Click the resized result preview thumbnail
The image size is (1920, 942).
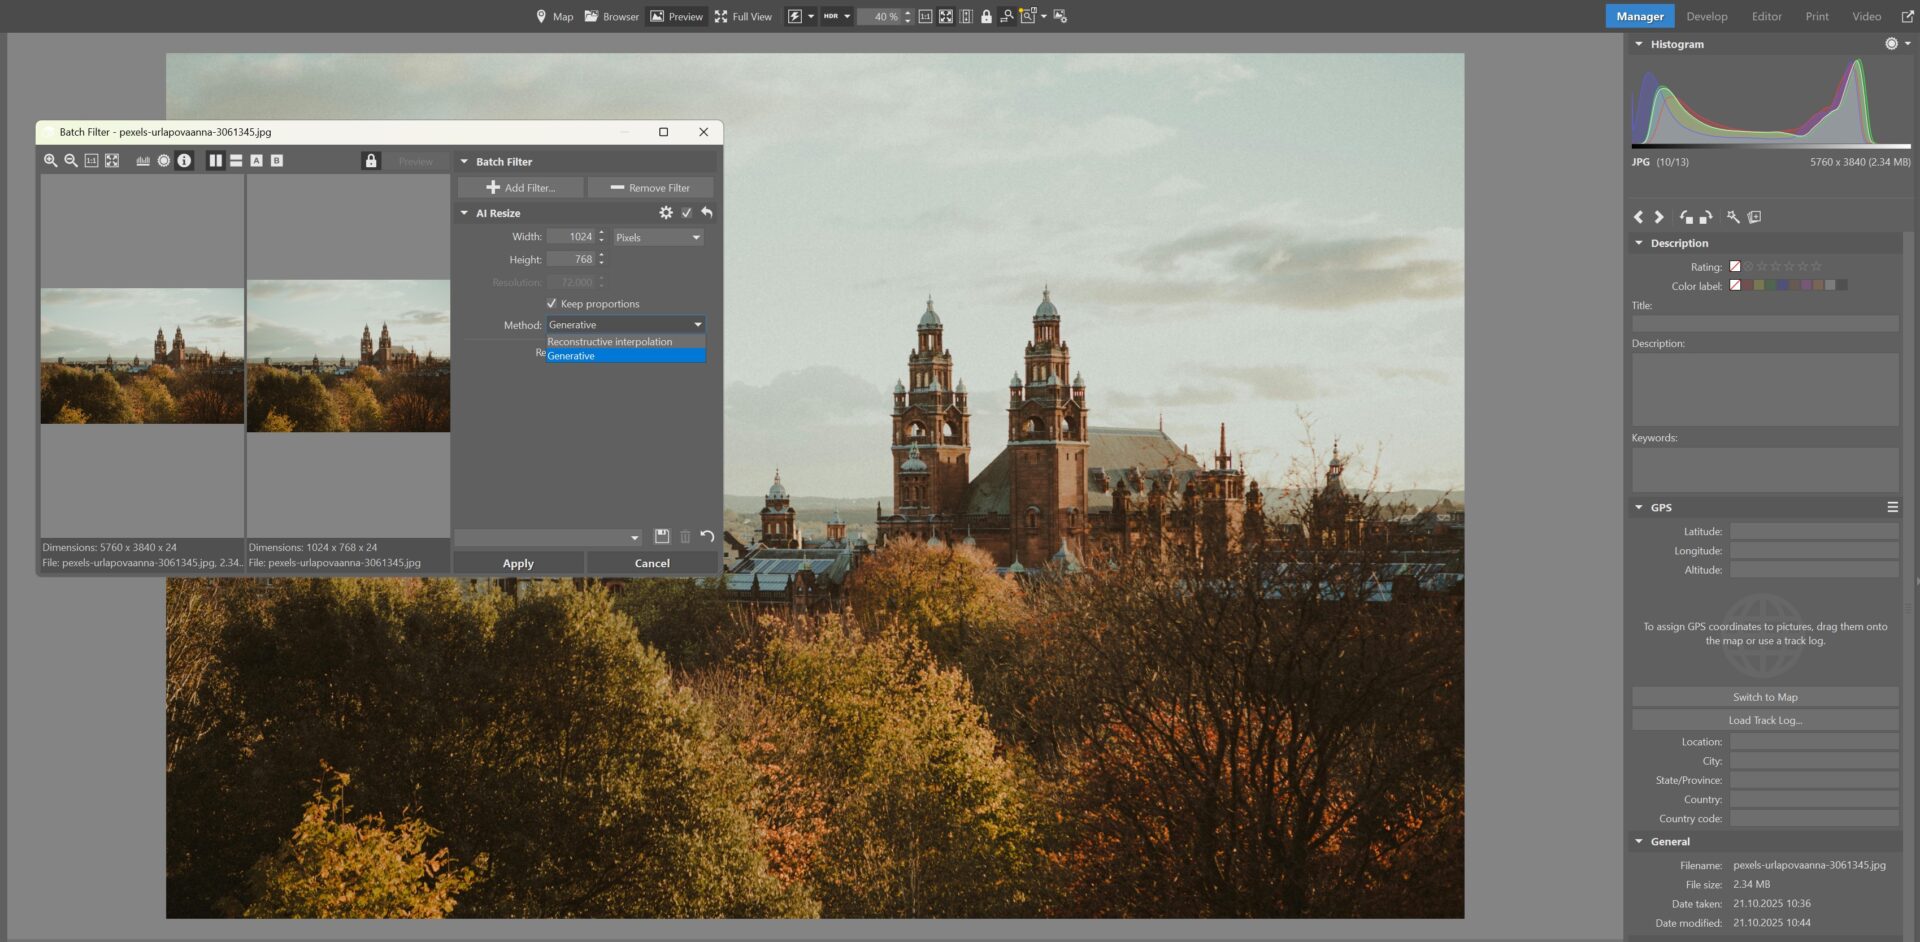click(348, 356)
